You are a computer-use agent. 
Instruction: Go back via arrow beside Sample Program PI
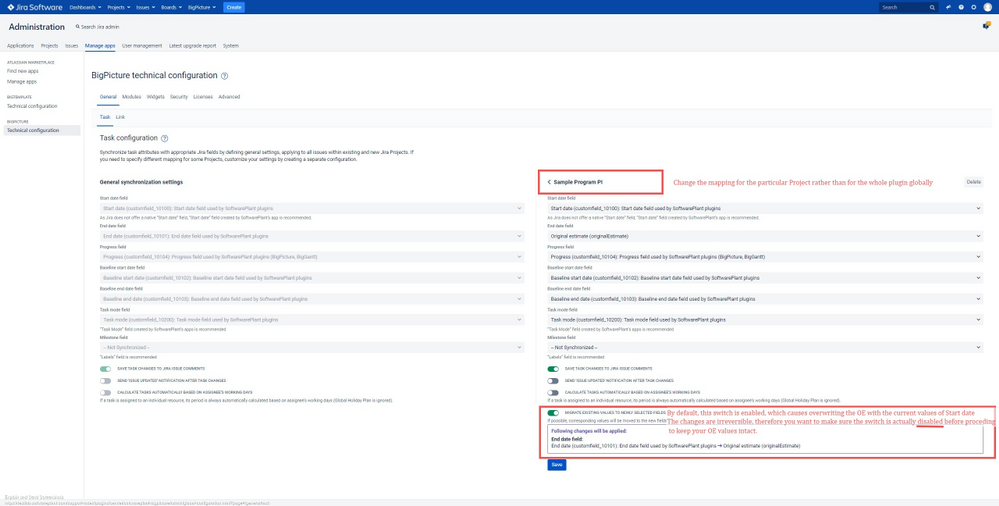[x=549, y=182]
